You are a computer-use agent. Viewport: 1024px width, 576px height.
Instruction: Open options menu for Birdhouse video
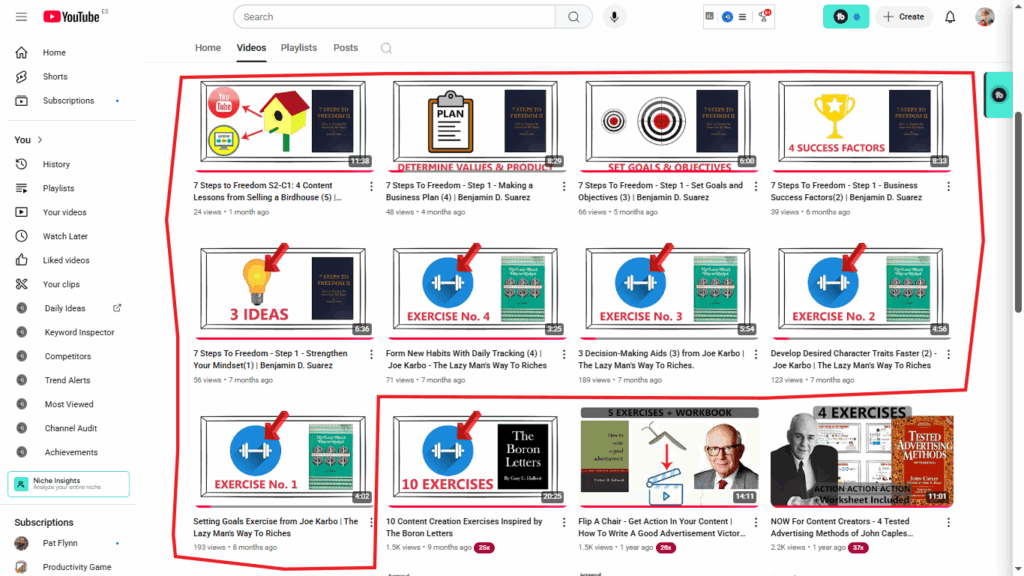click(371, 186)
